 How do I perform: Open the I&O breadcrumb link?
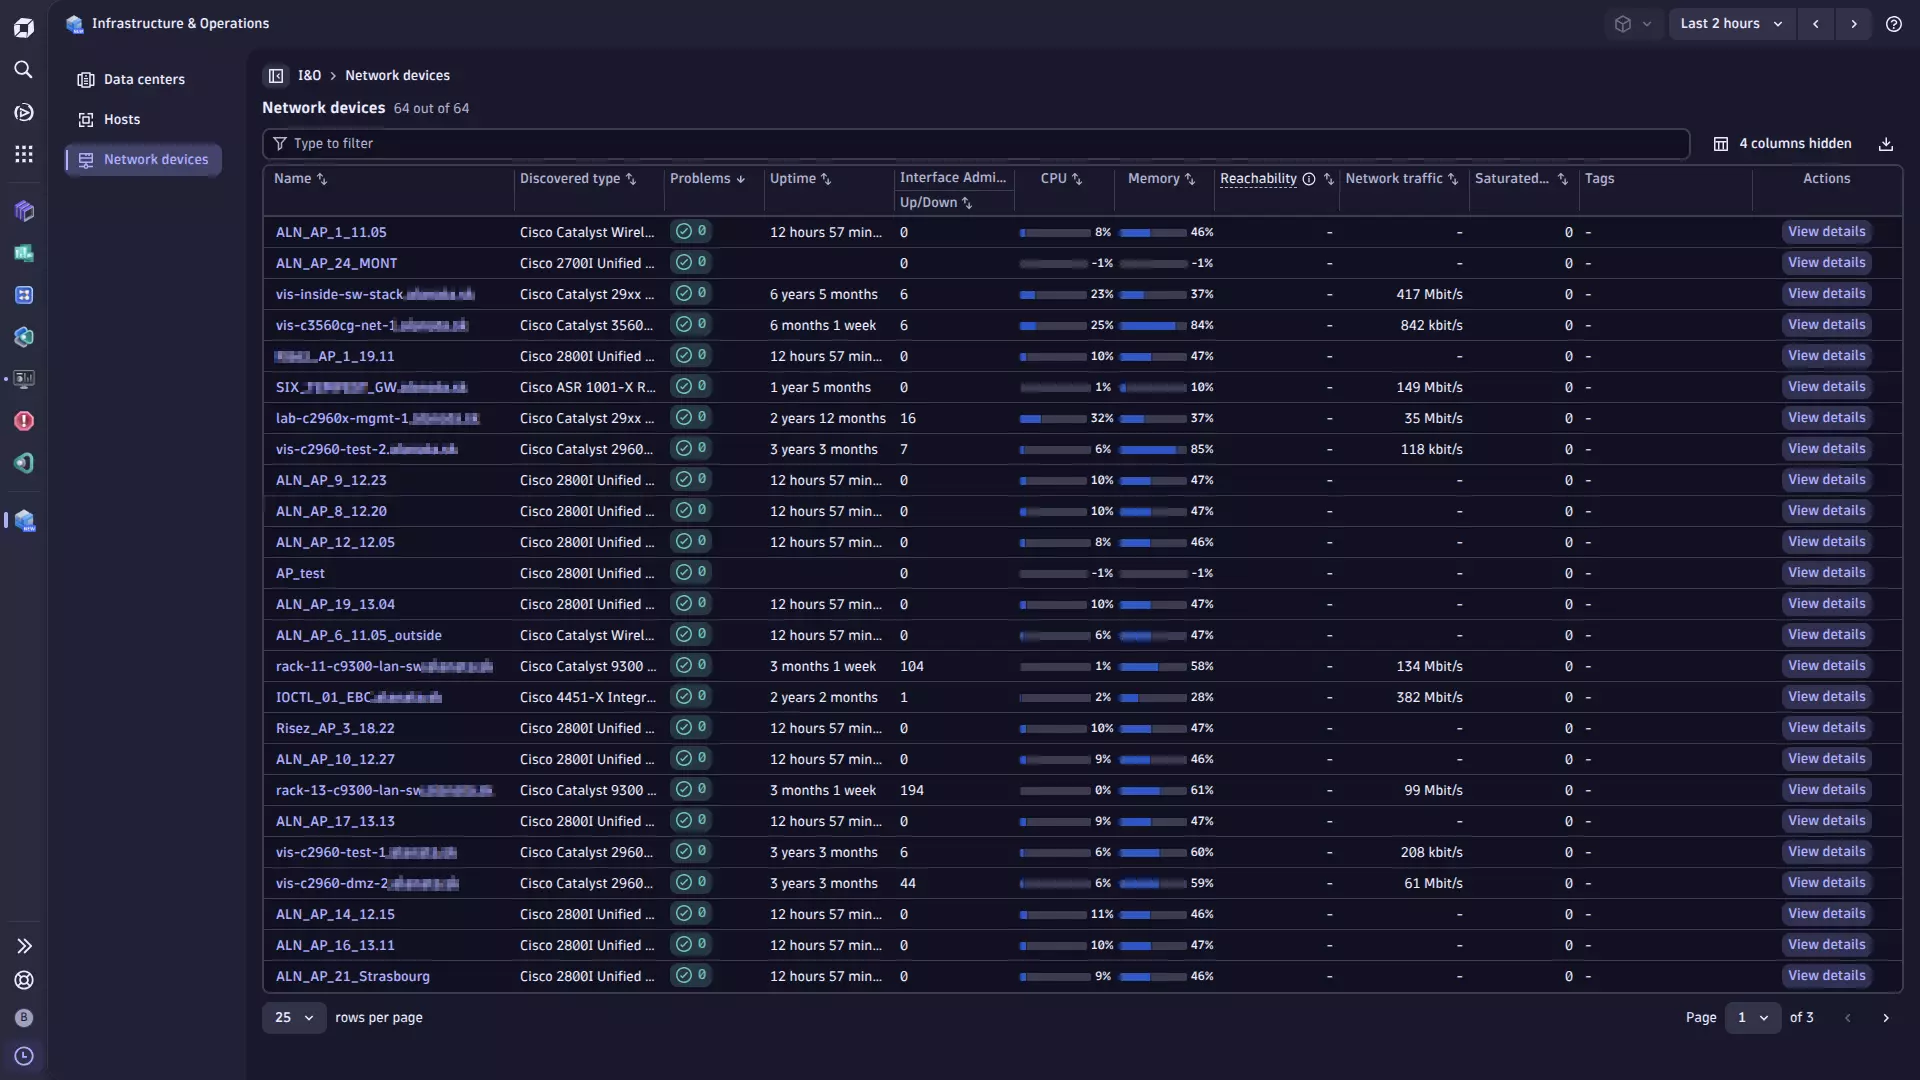tap(310, 75)
